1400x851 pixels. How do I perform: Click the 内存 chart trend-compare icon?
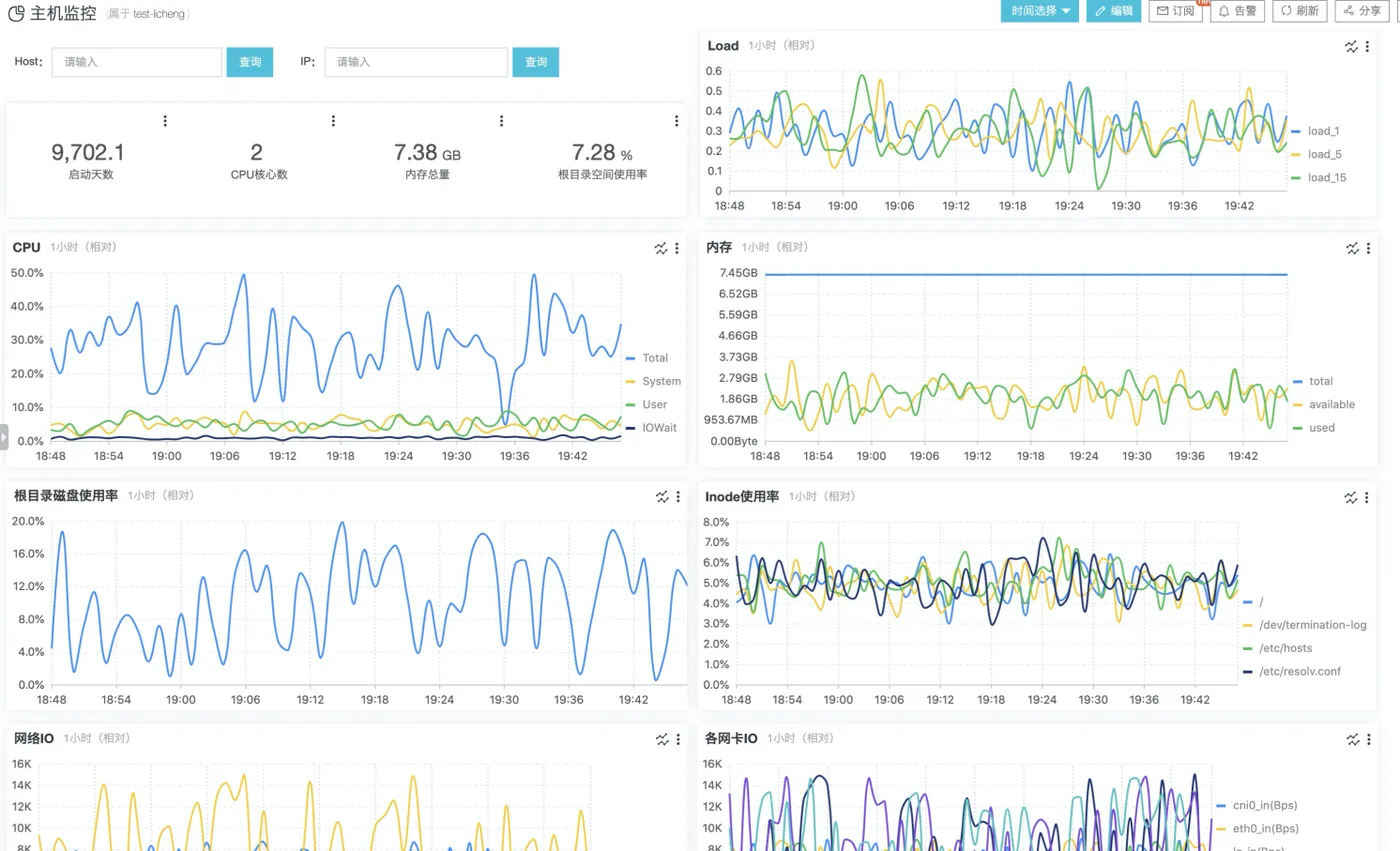tap(1352, 248)
